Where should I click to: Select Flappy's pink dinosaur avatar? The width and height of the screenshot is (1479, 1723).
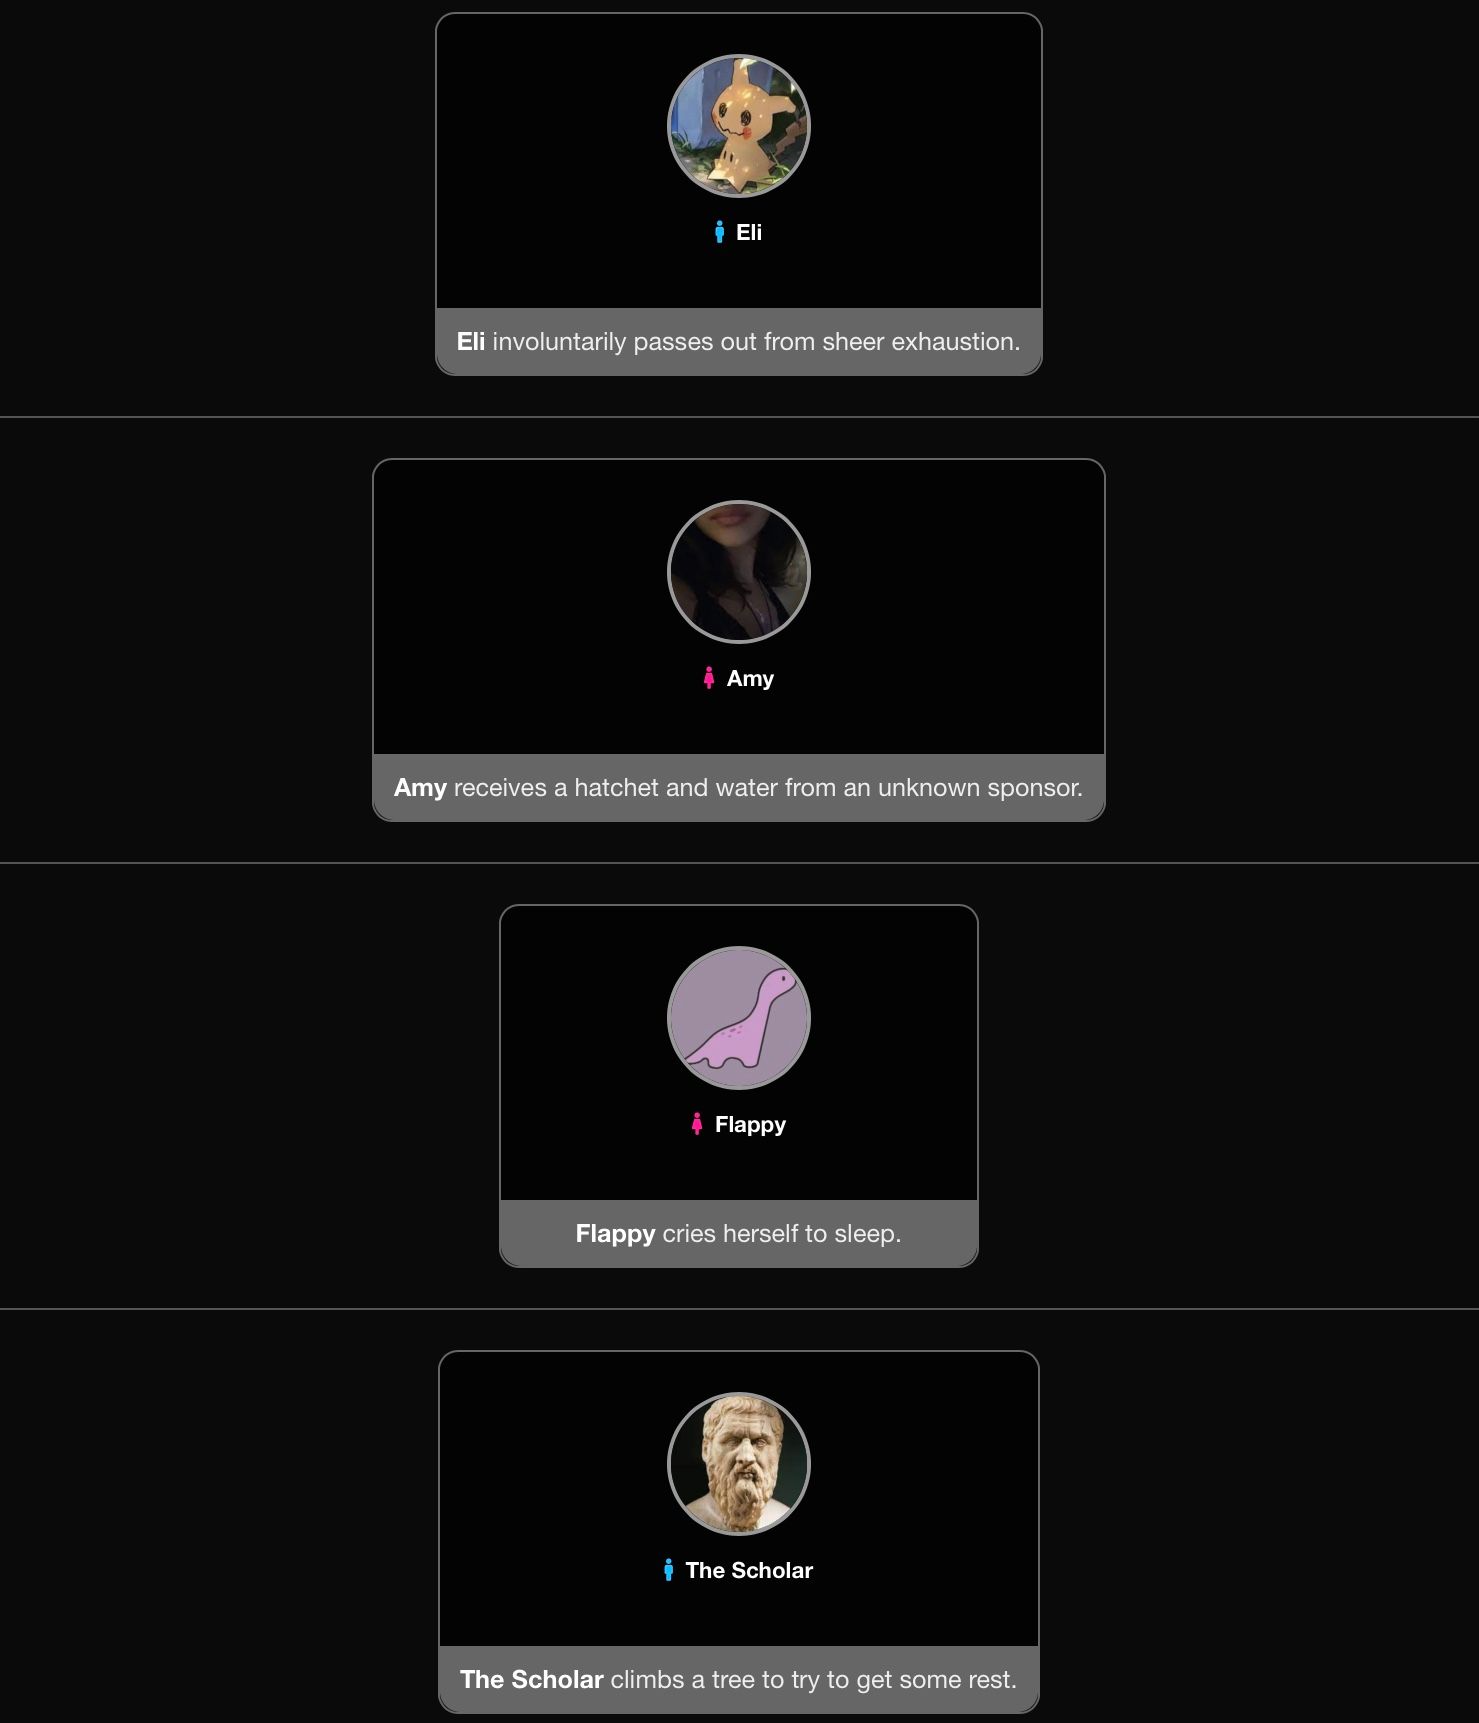[x=739, y=1018]
